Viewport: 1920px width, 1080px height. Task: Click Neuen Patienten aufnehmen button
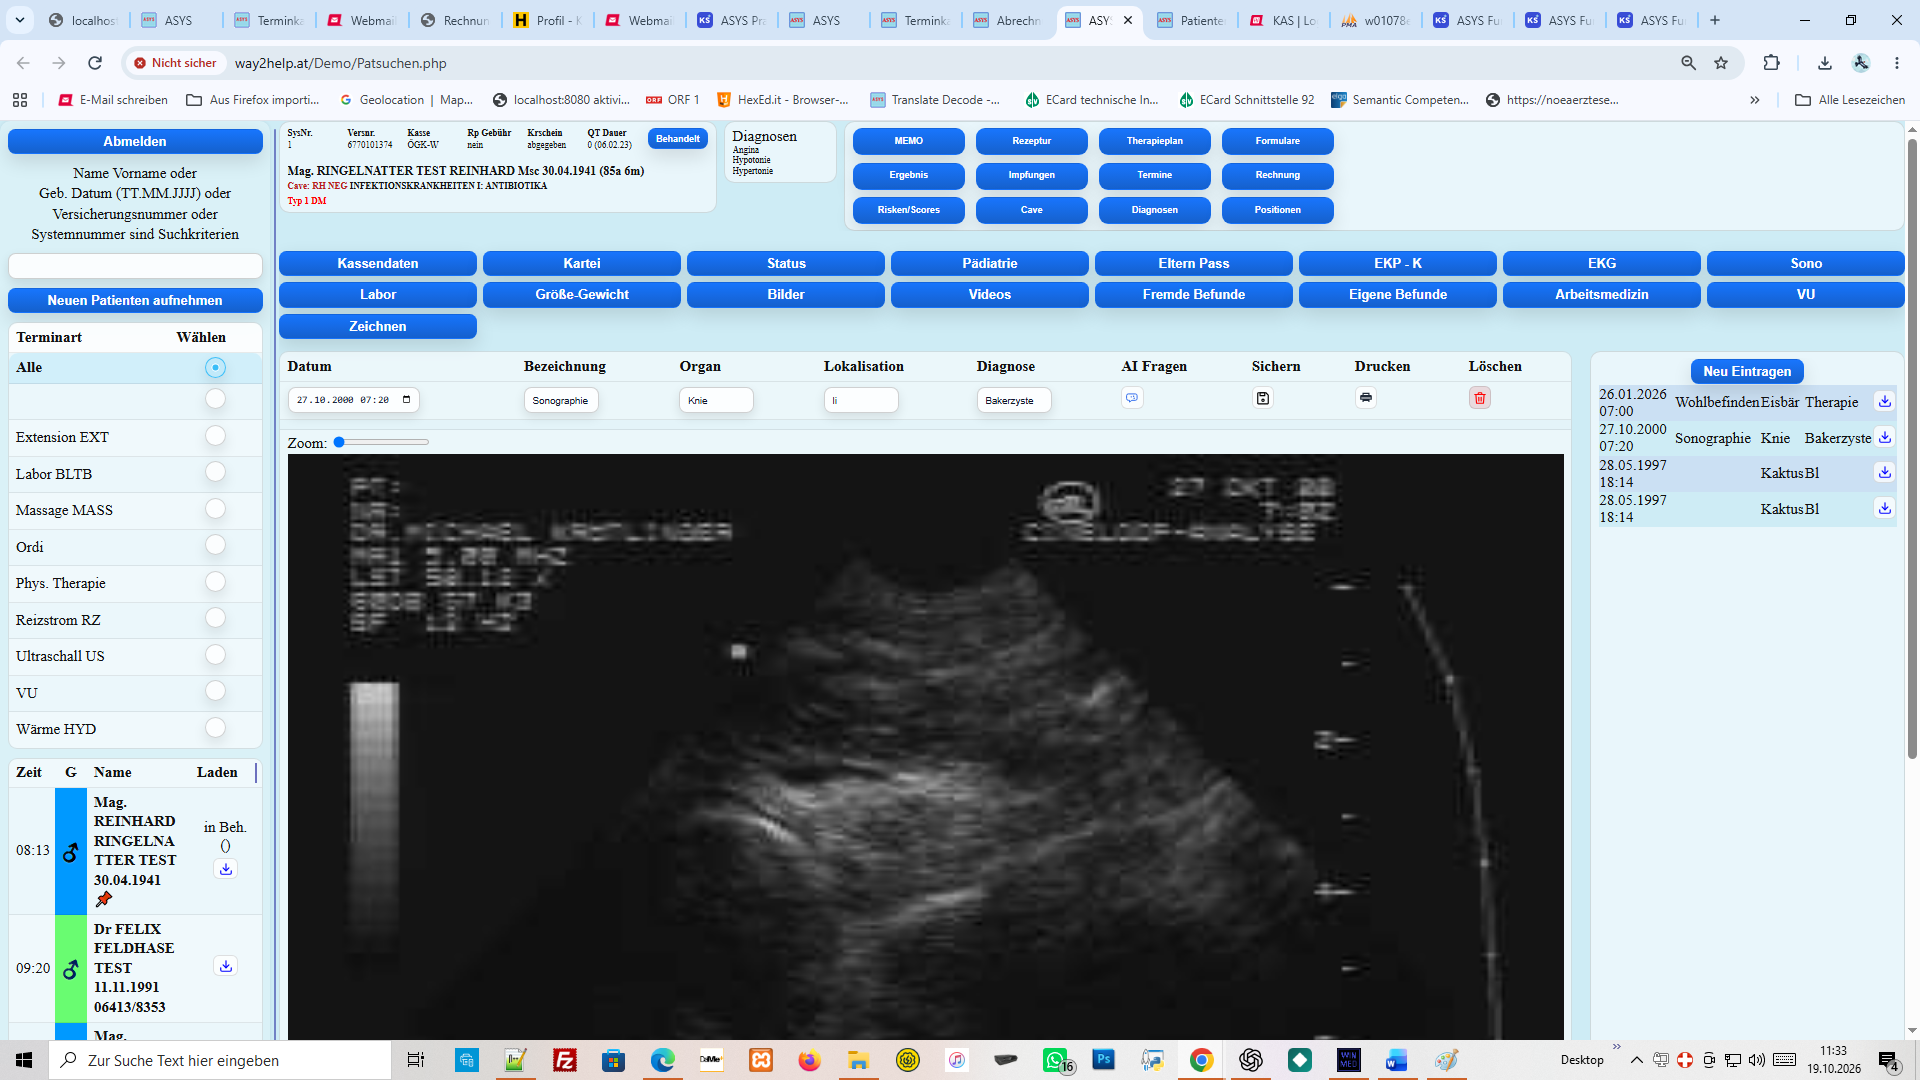pos(135,300)
